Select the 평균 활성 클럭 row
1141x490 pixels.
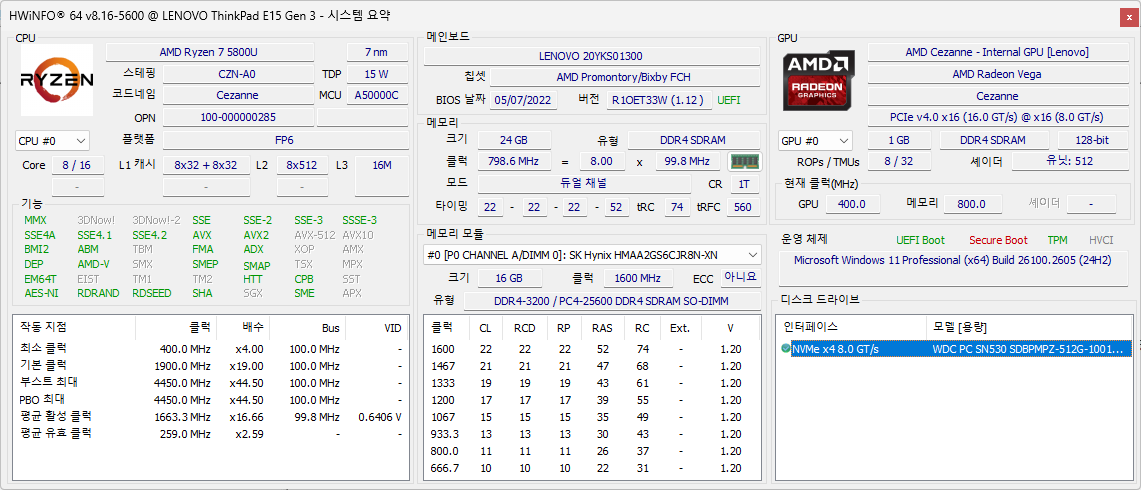pos(212,416)
